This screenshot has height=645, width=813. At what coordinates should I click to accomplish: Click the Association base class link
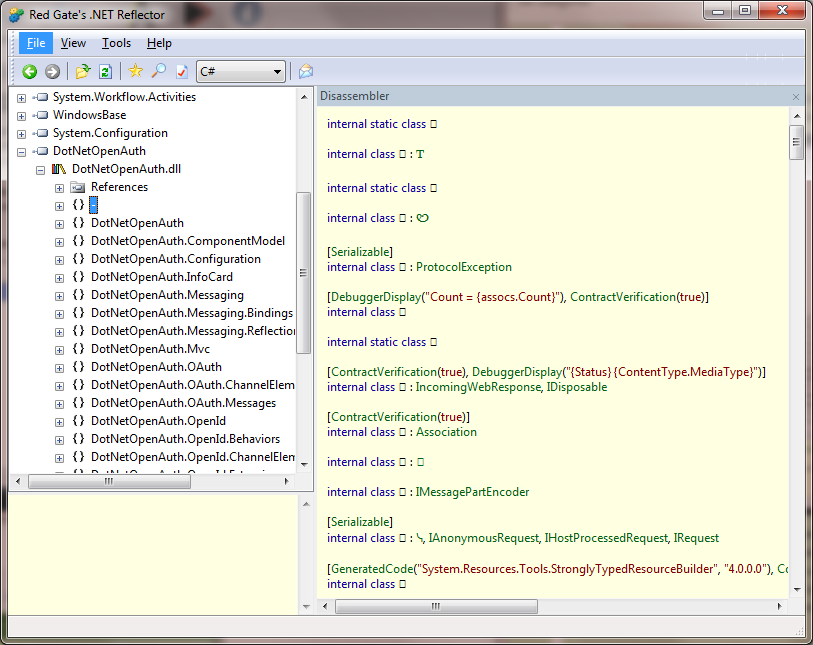click(x=446, y=432)
